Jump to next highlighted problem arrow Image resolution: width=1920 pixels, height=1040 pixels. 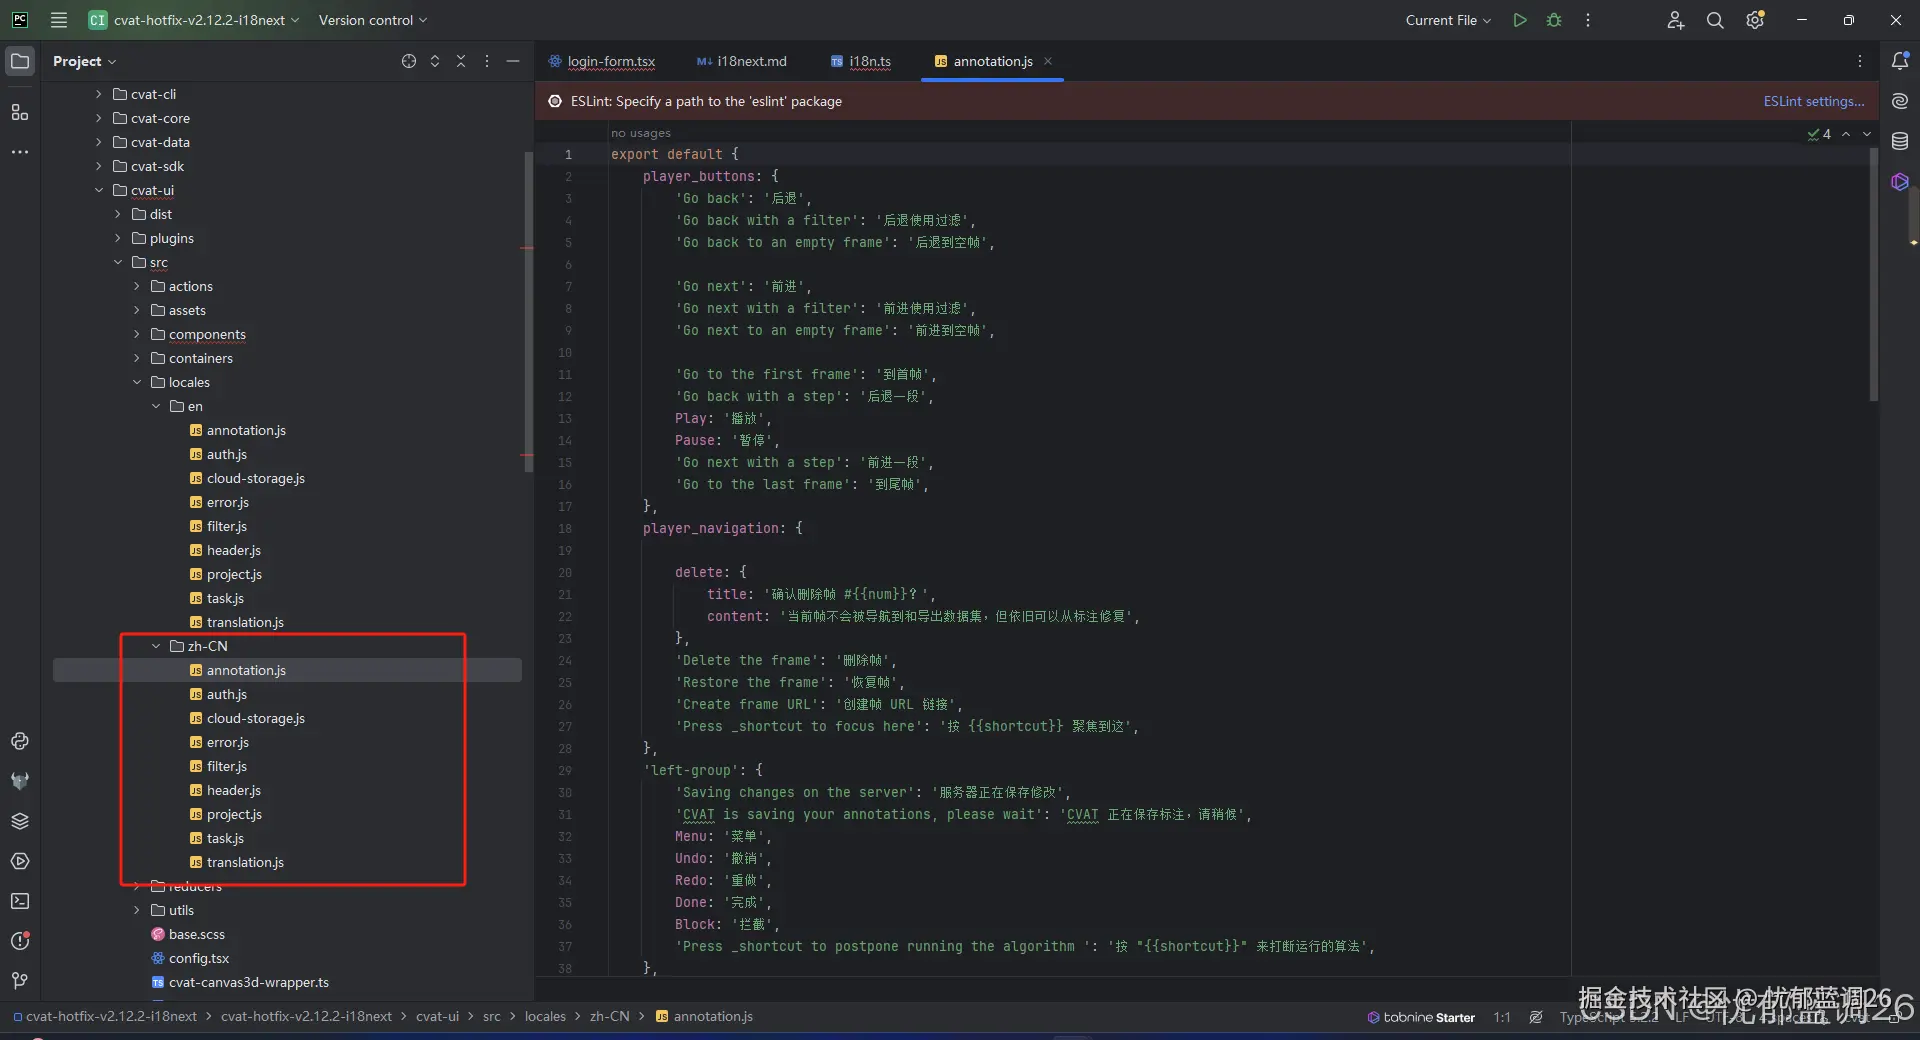click(1867, 134)
